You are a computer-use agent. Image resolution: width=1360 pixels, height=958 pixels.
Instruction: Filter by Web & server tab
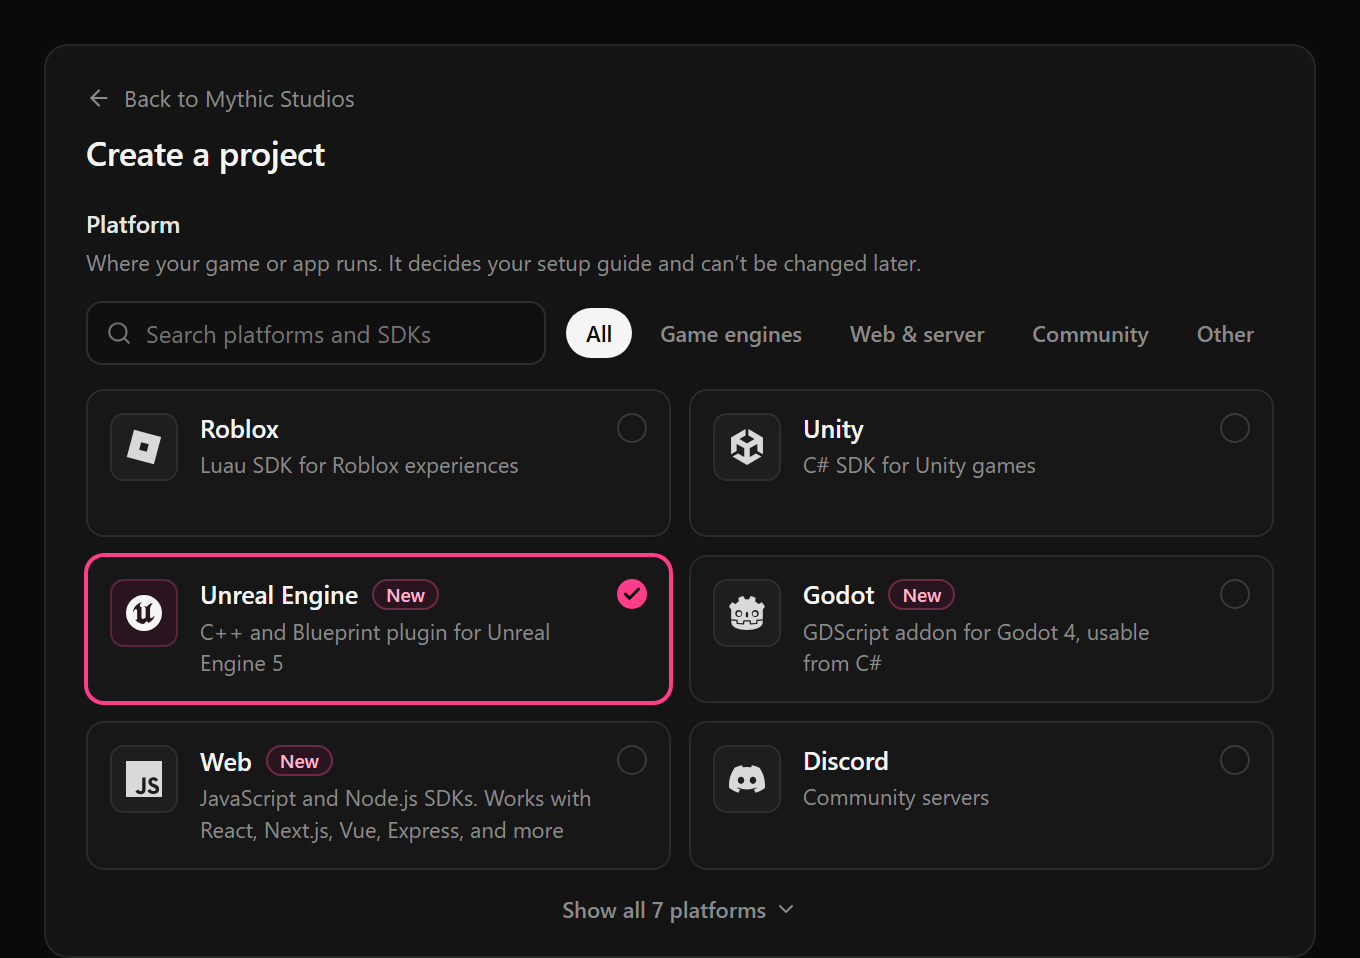click(917, 334)
